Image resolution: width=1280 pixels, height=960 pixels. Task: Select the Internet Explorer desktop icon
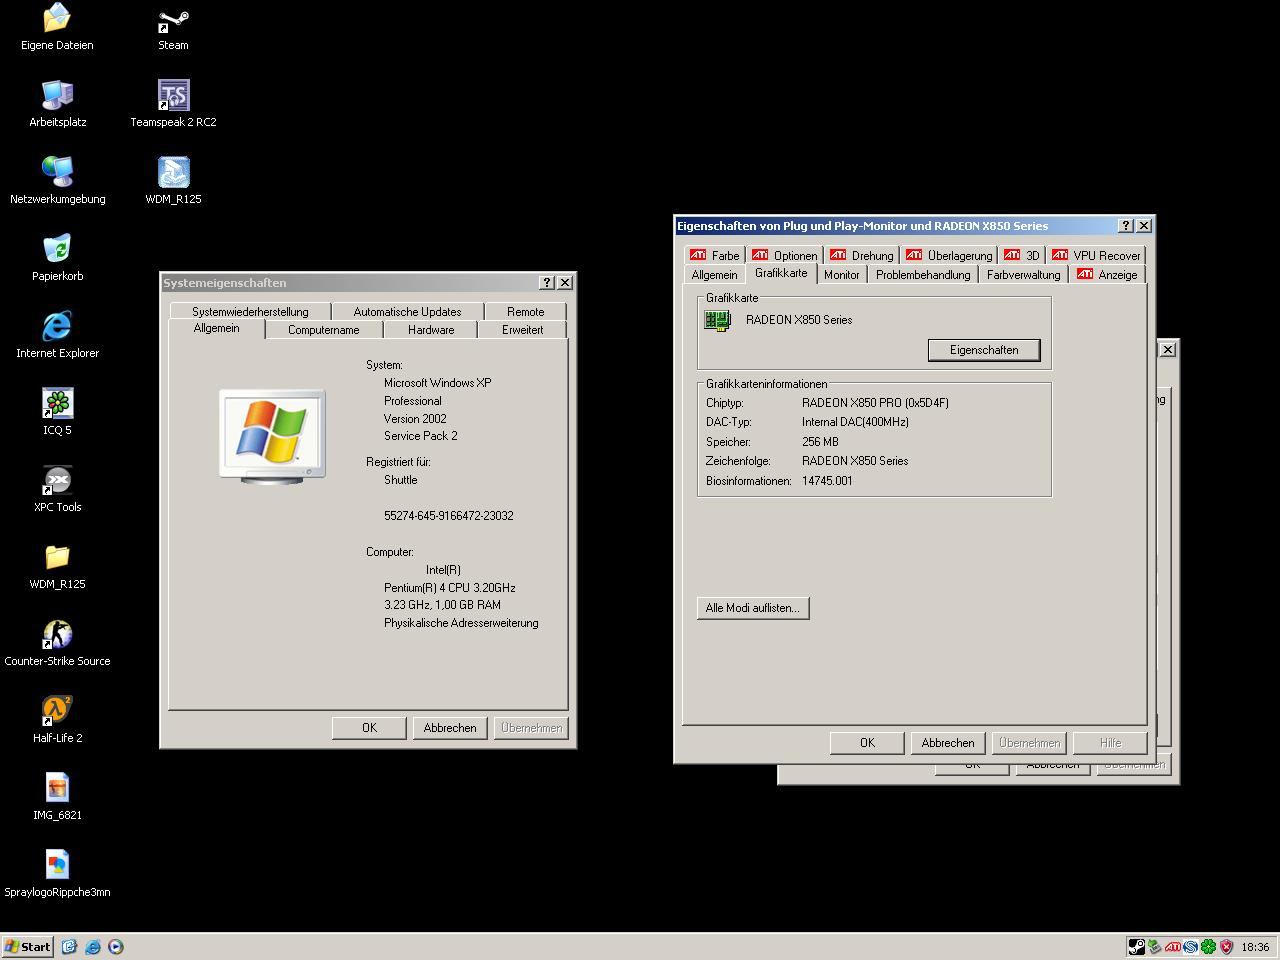tap(57, 335)
